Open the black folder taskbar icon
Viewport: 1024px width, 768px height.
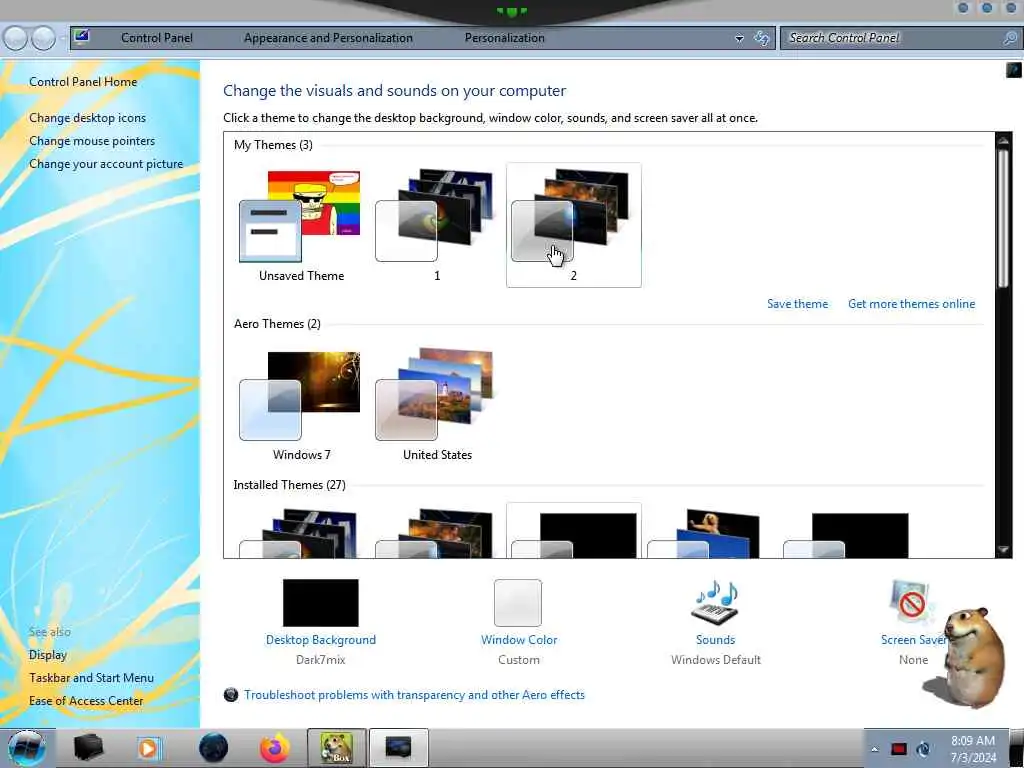click(88, 748)
